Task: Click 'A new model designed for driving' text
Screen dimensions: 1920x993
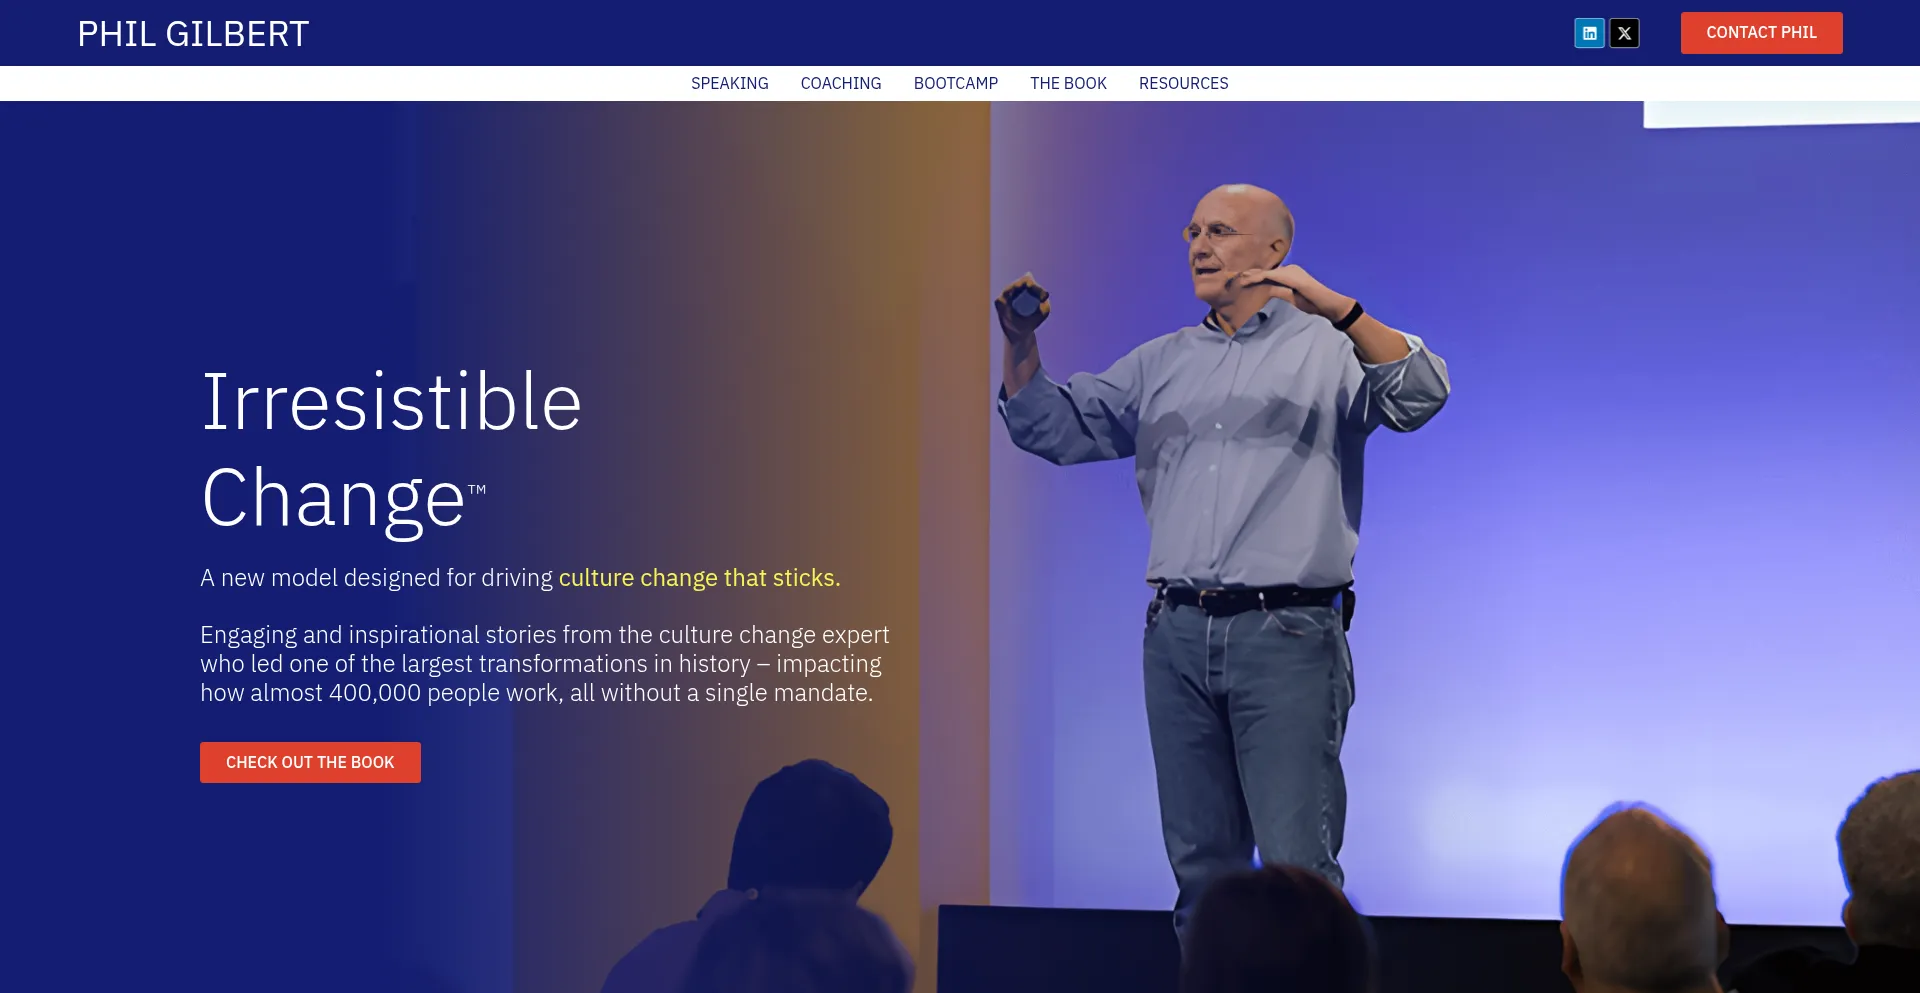Action: point(376,578)
